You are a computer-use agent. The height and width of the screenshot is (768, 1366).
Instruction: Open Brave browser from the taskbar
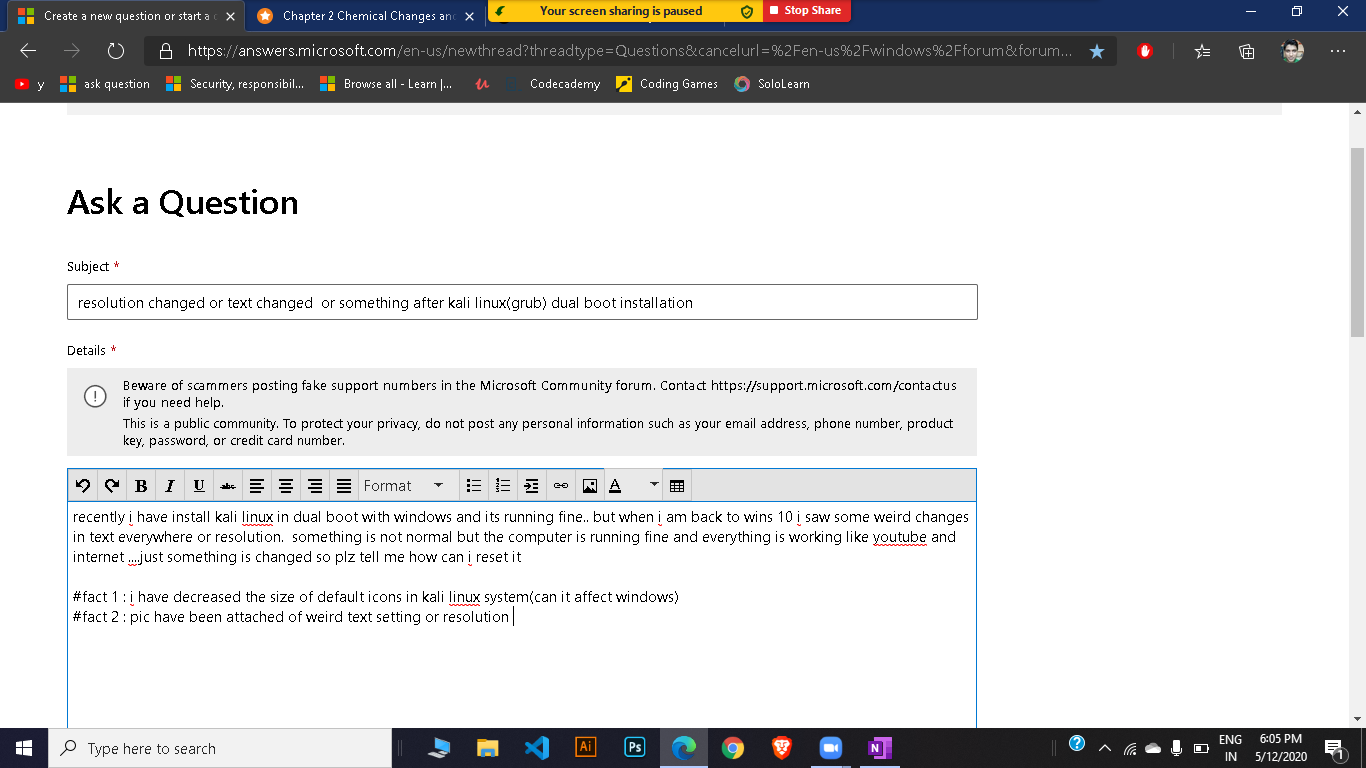tap(782, 748)
